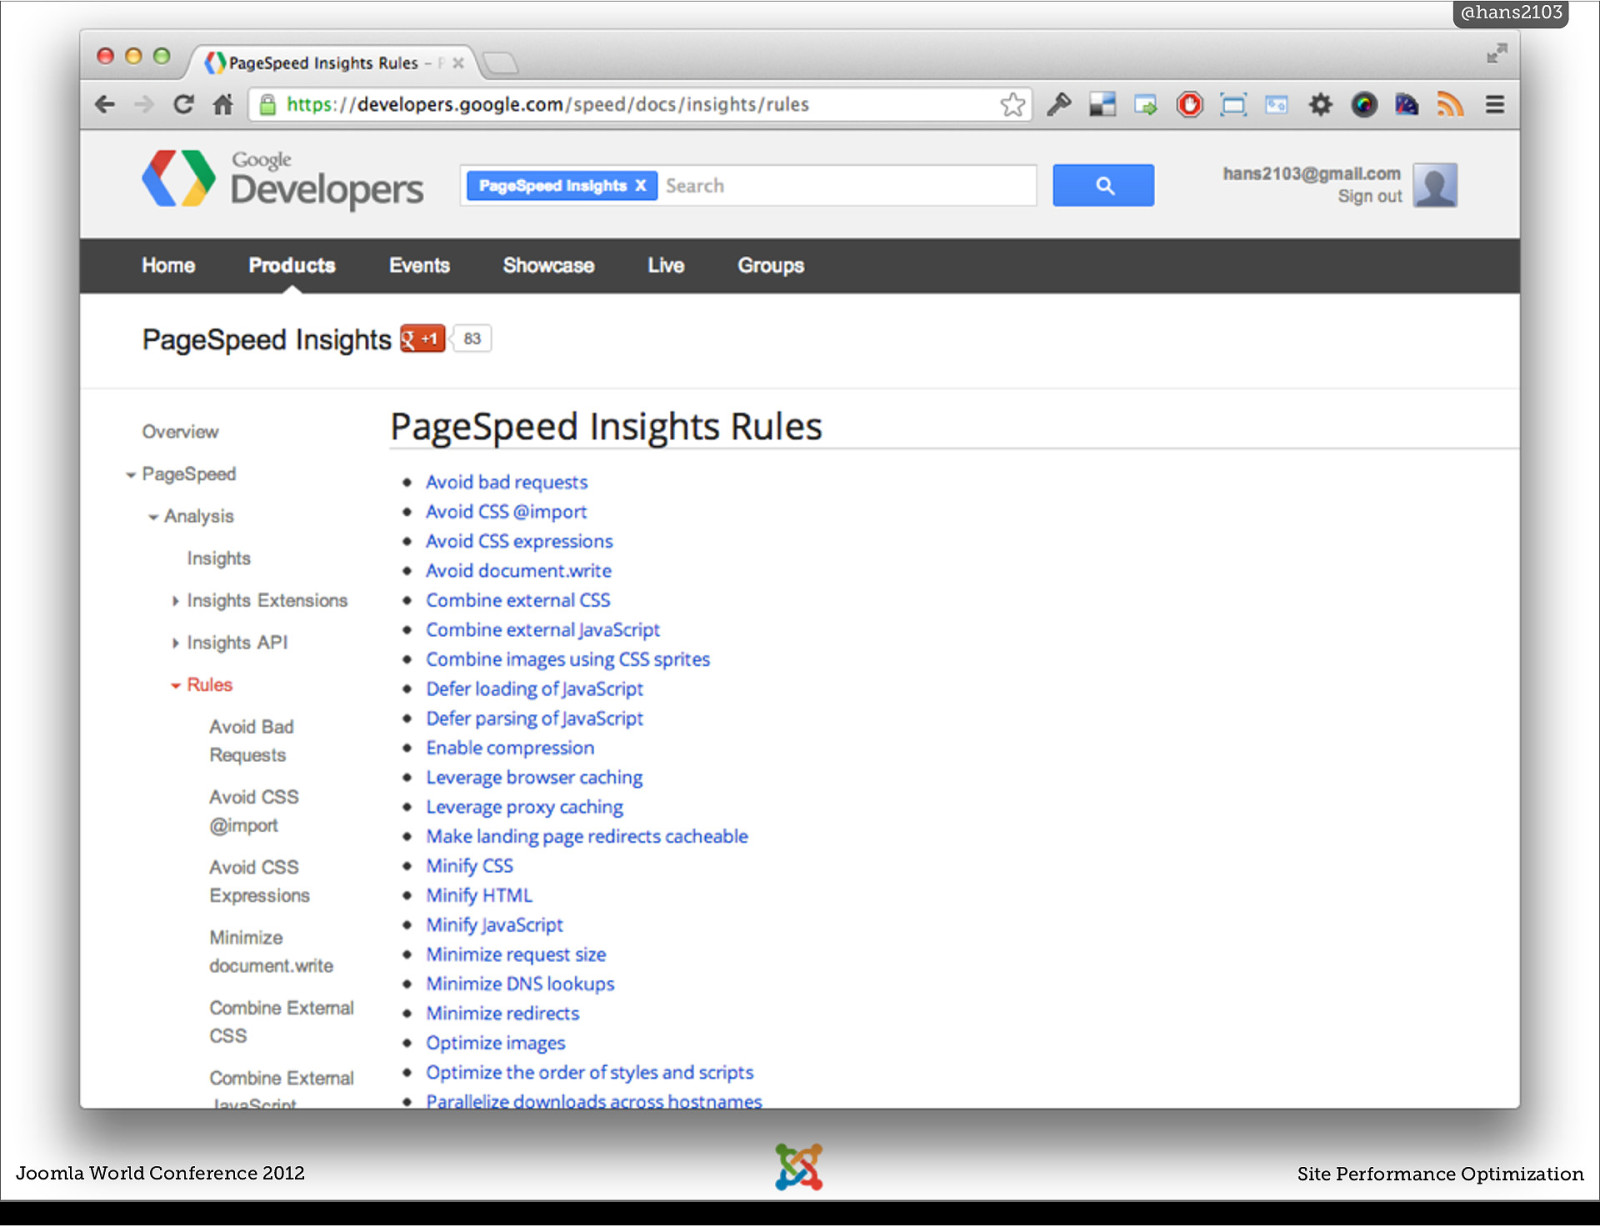1600x1232 pixels.
Task: Open the Minify JavaScript link
Action: point(494,925)
